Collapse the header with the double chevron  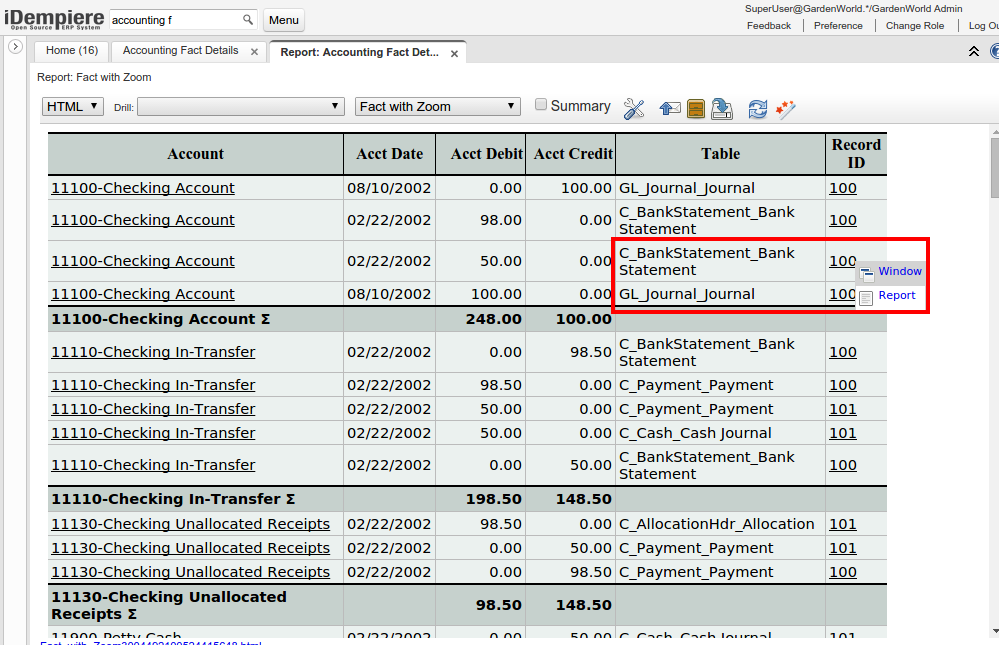point(974,51)
